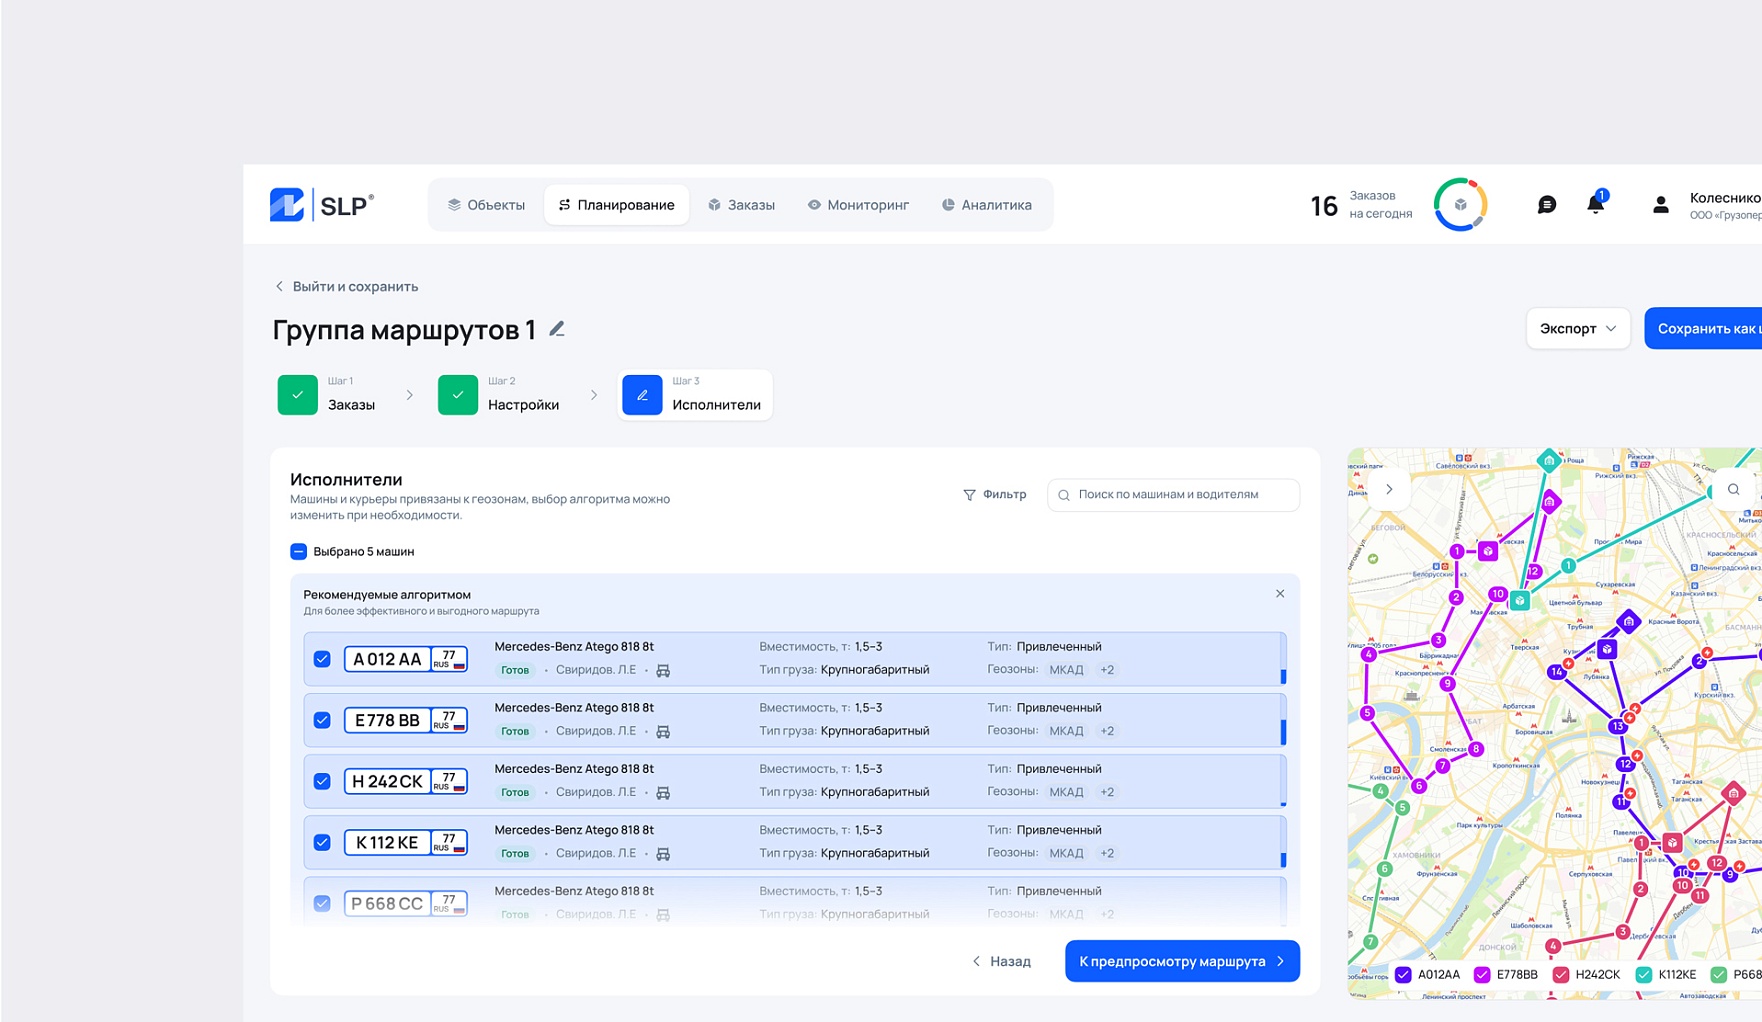Open the Фильтр filter icon
Image resolution: width=1762 pixels, height=1022 pixels.
click(x=970, y=494)
